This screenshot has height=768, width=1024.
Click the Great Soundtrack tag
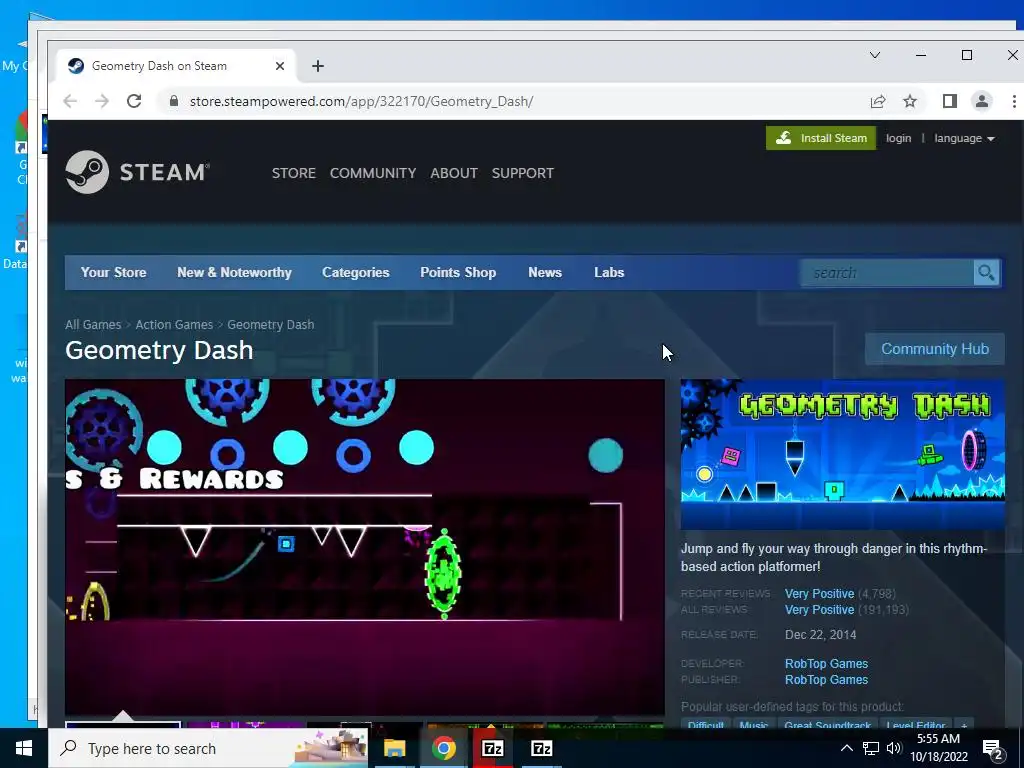pyautogui.click(x=827, y=725)
